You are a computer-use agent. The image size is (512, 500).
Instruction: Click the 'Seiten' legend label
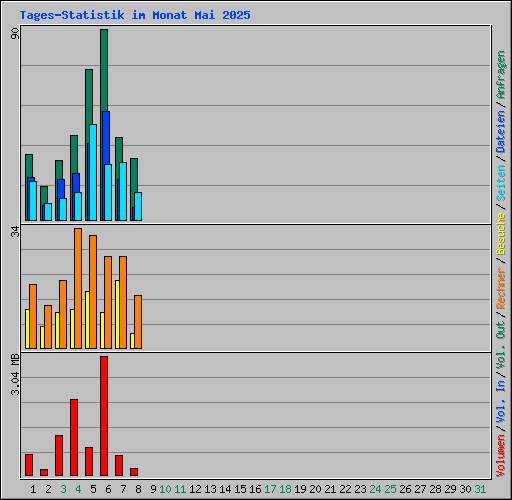click(501, 183)
